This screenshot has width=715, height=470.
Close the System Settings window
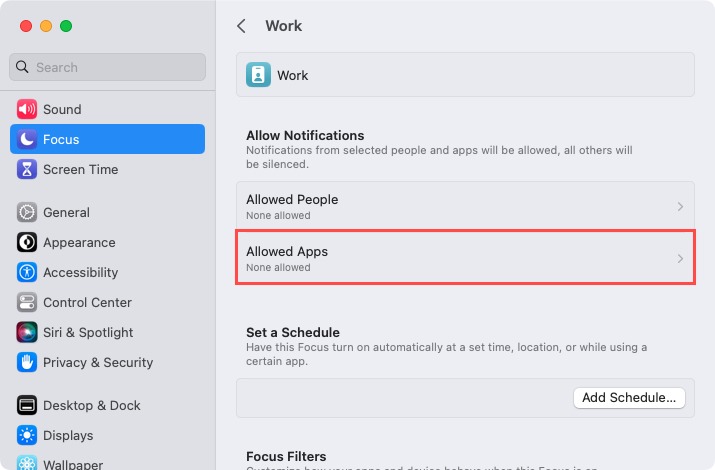(26, 26)
